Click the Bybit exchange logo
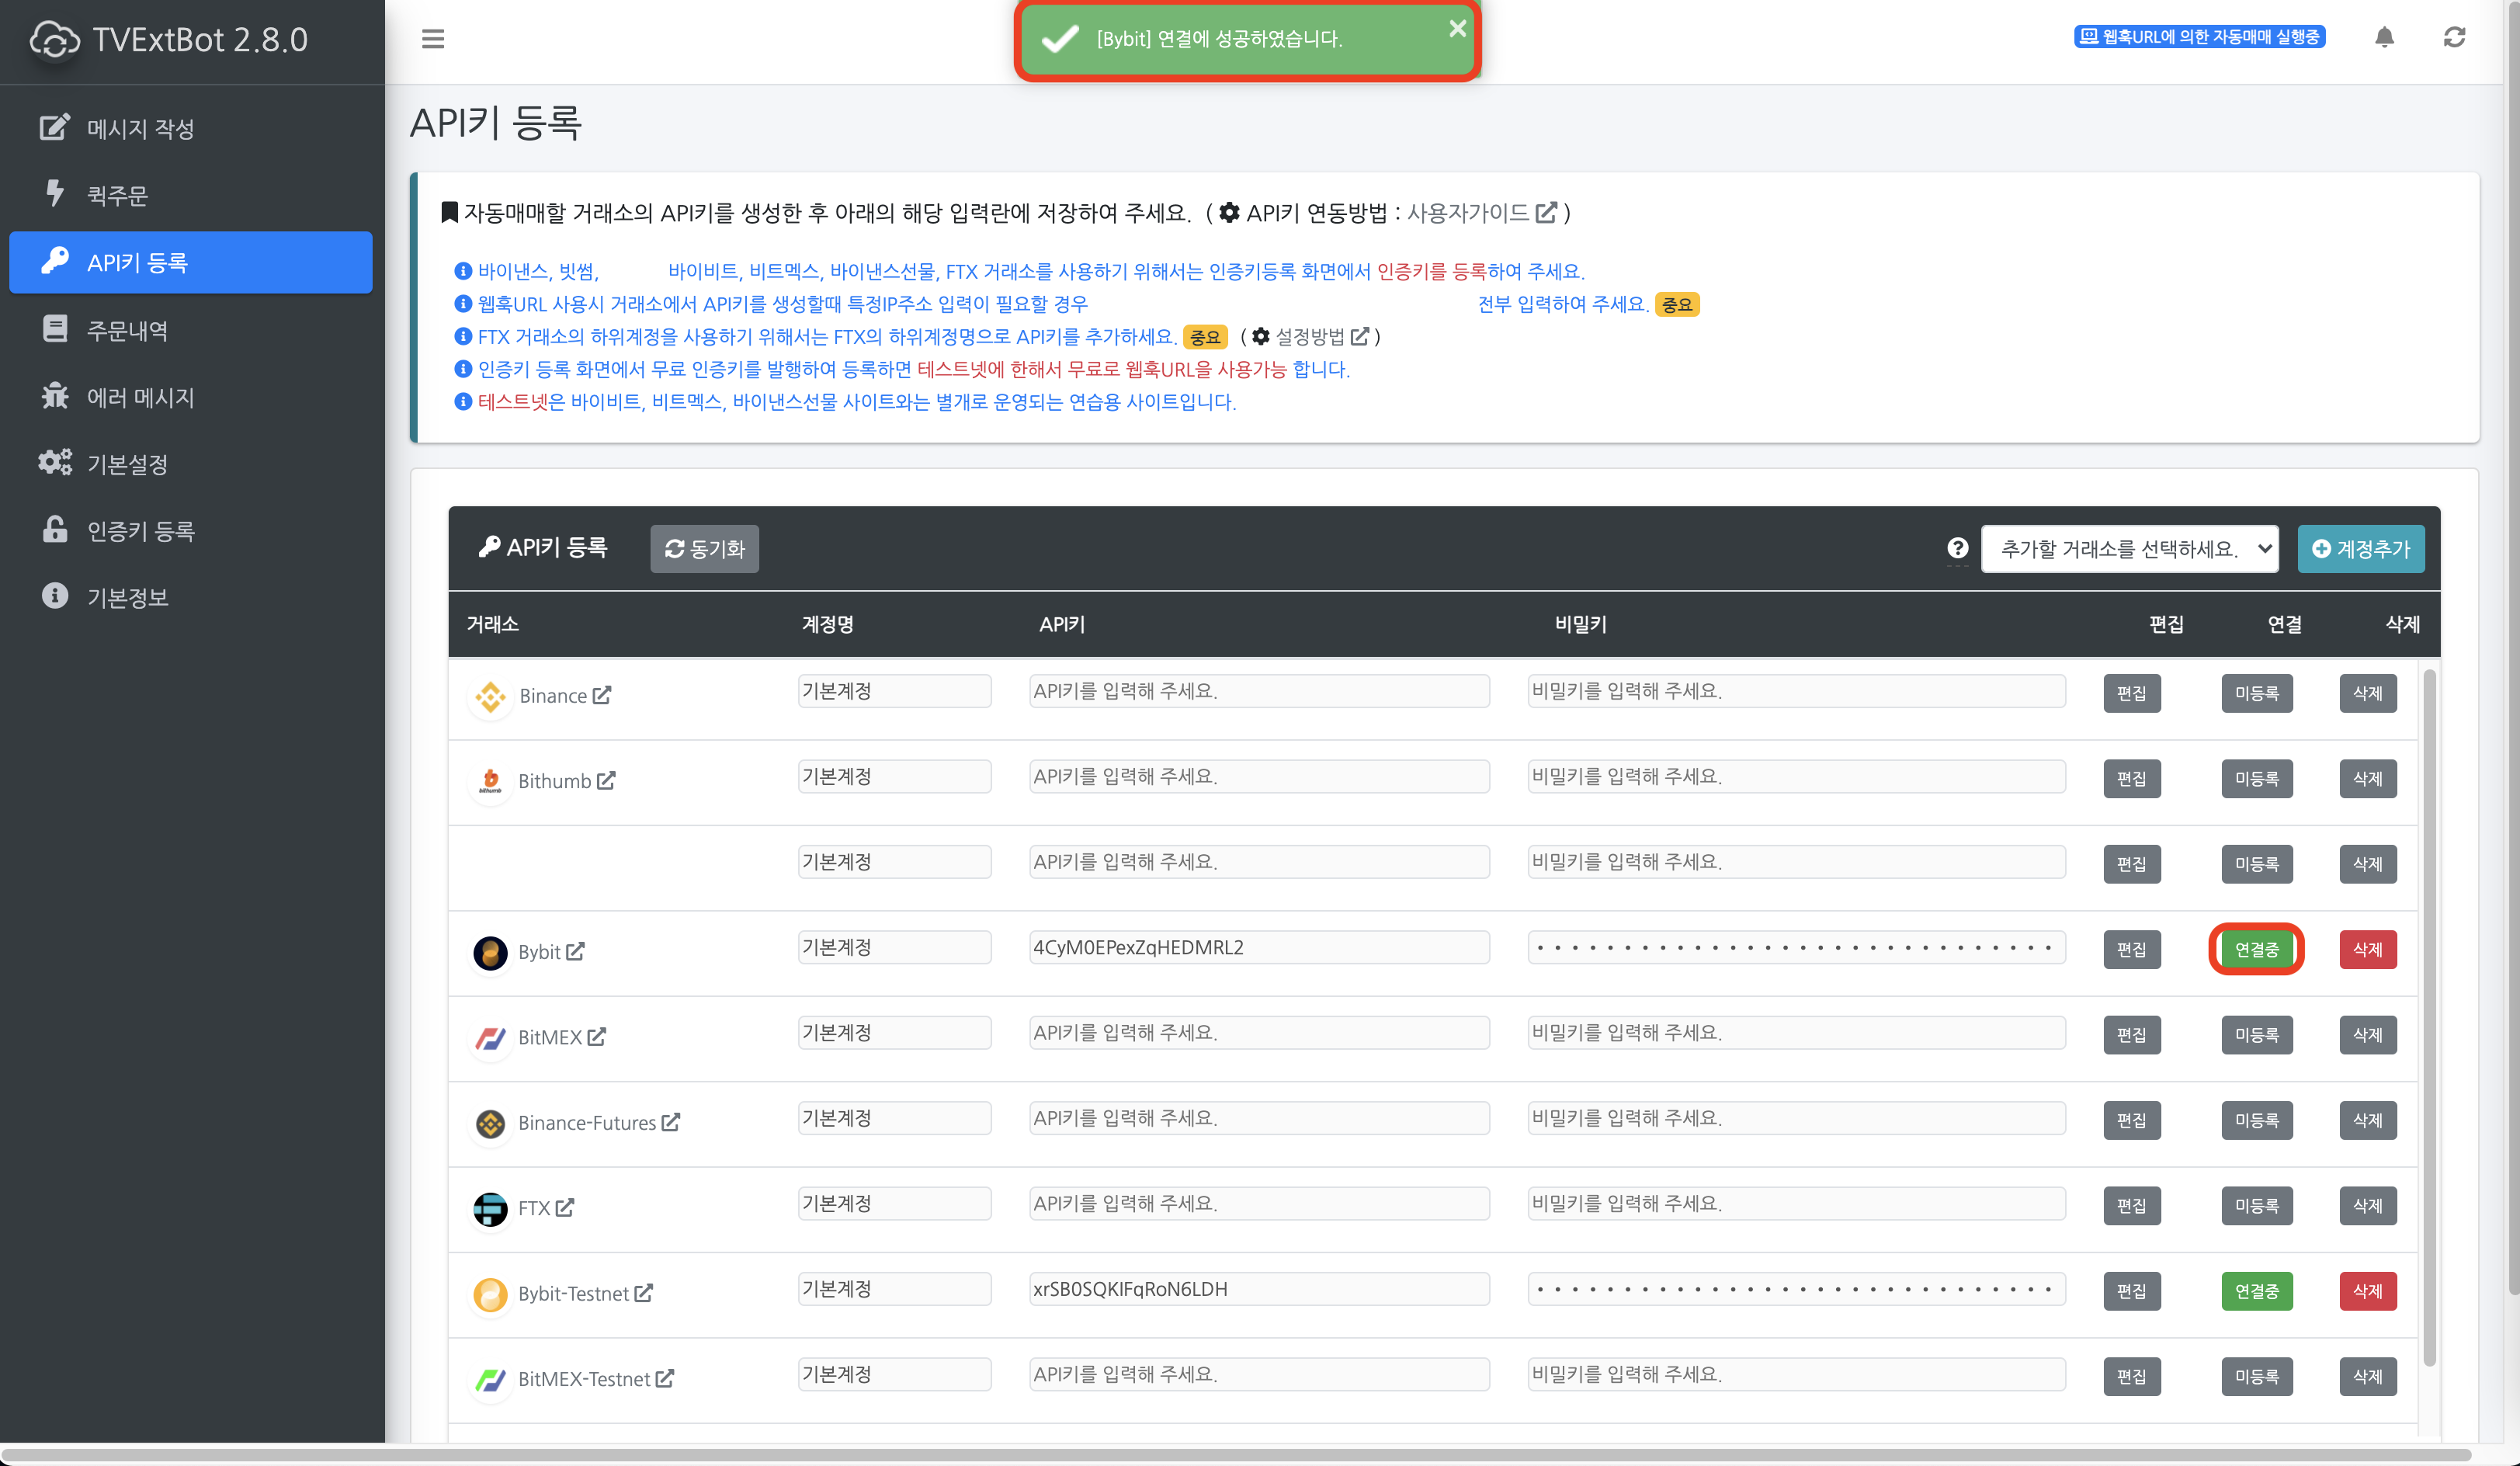 [x=490, y=952]
